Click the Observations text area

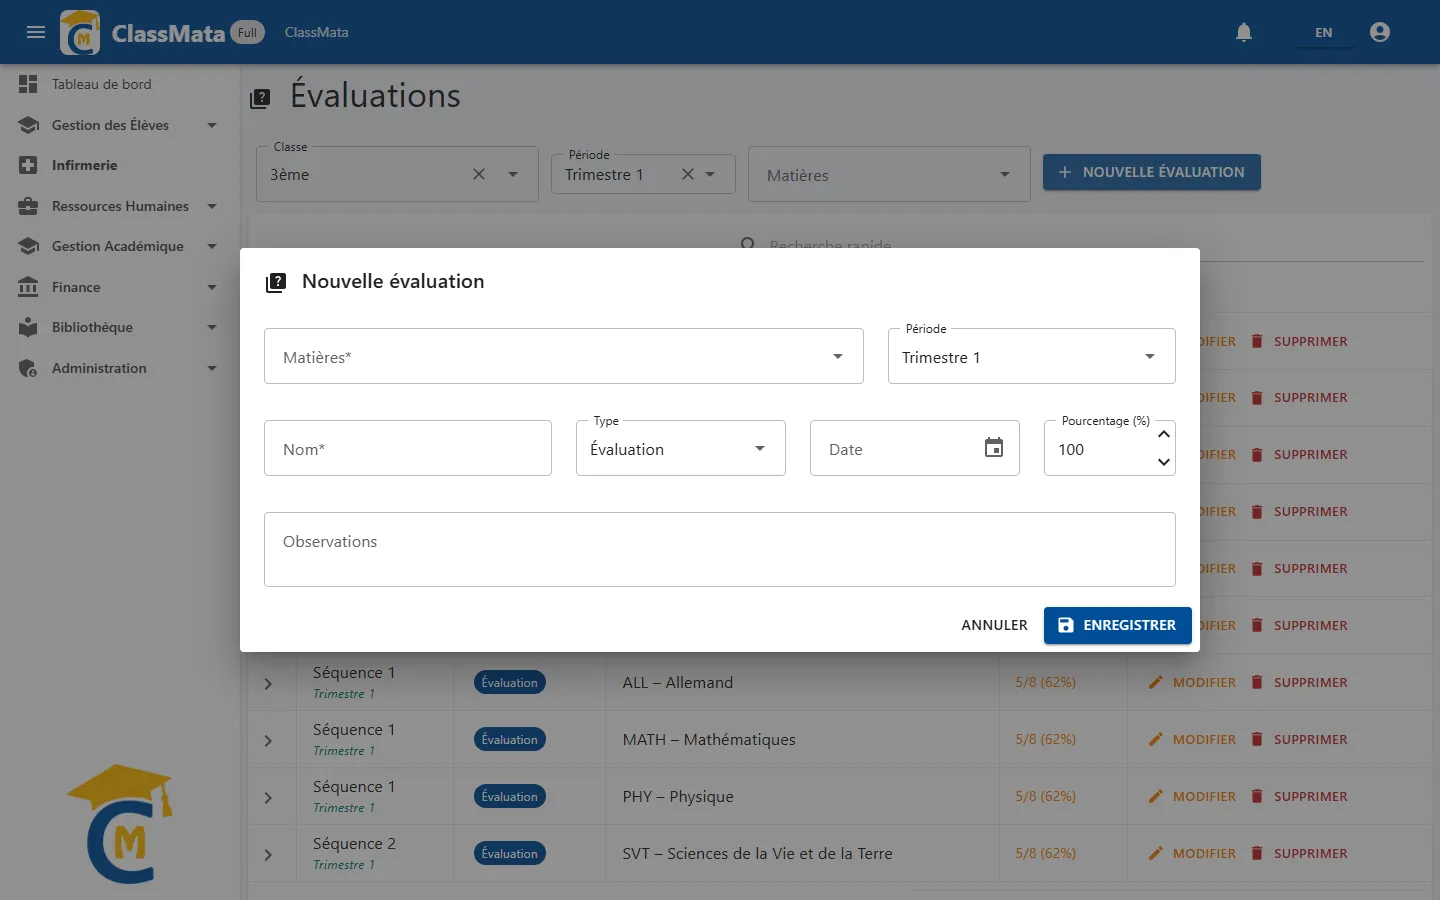pyautogui.click(x=720, y=549)
